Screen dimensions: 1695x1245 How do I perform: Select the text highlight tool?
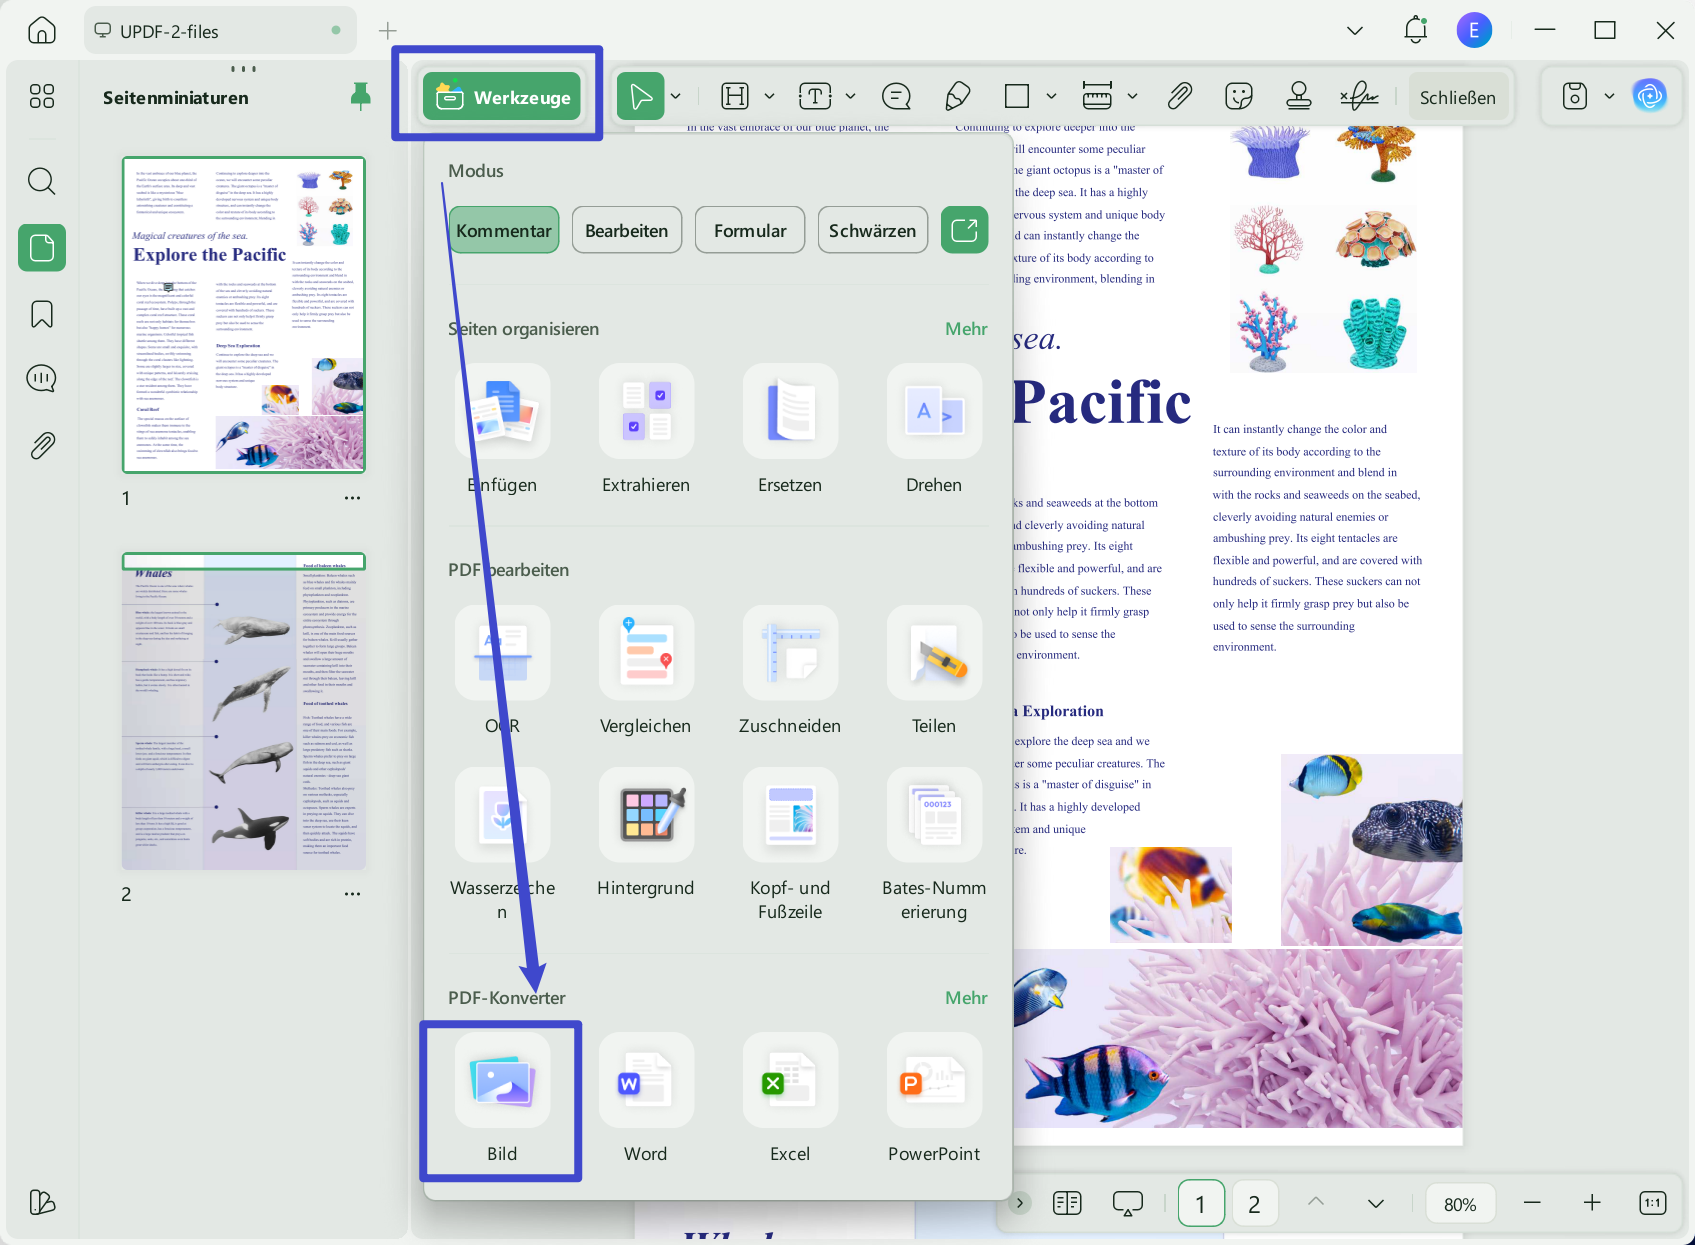coord(735,96)
